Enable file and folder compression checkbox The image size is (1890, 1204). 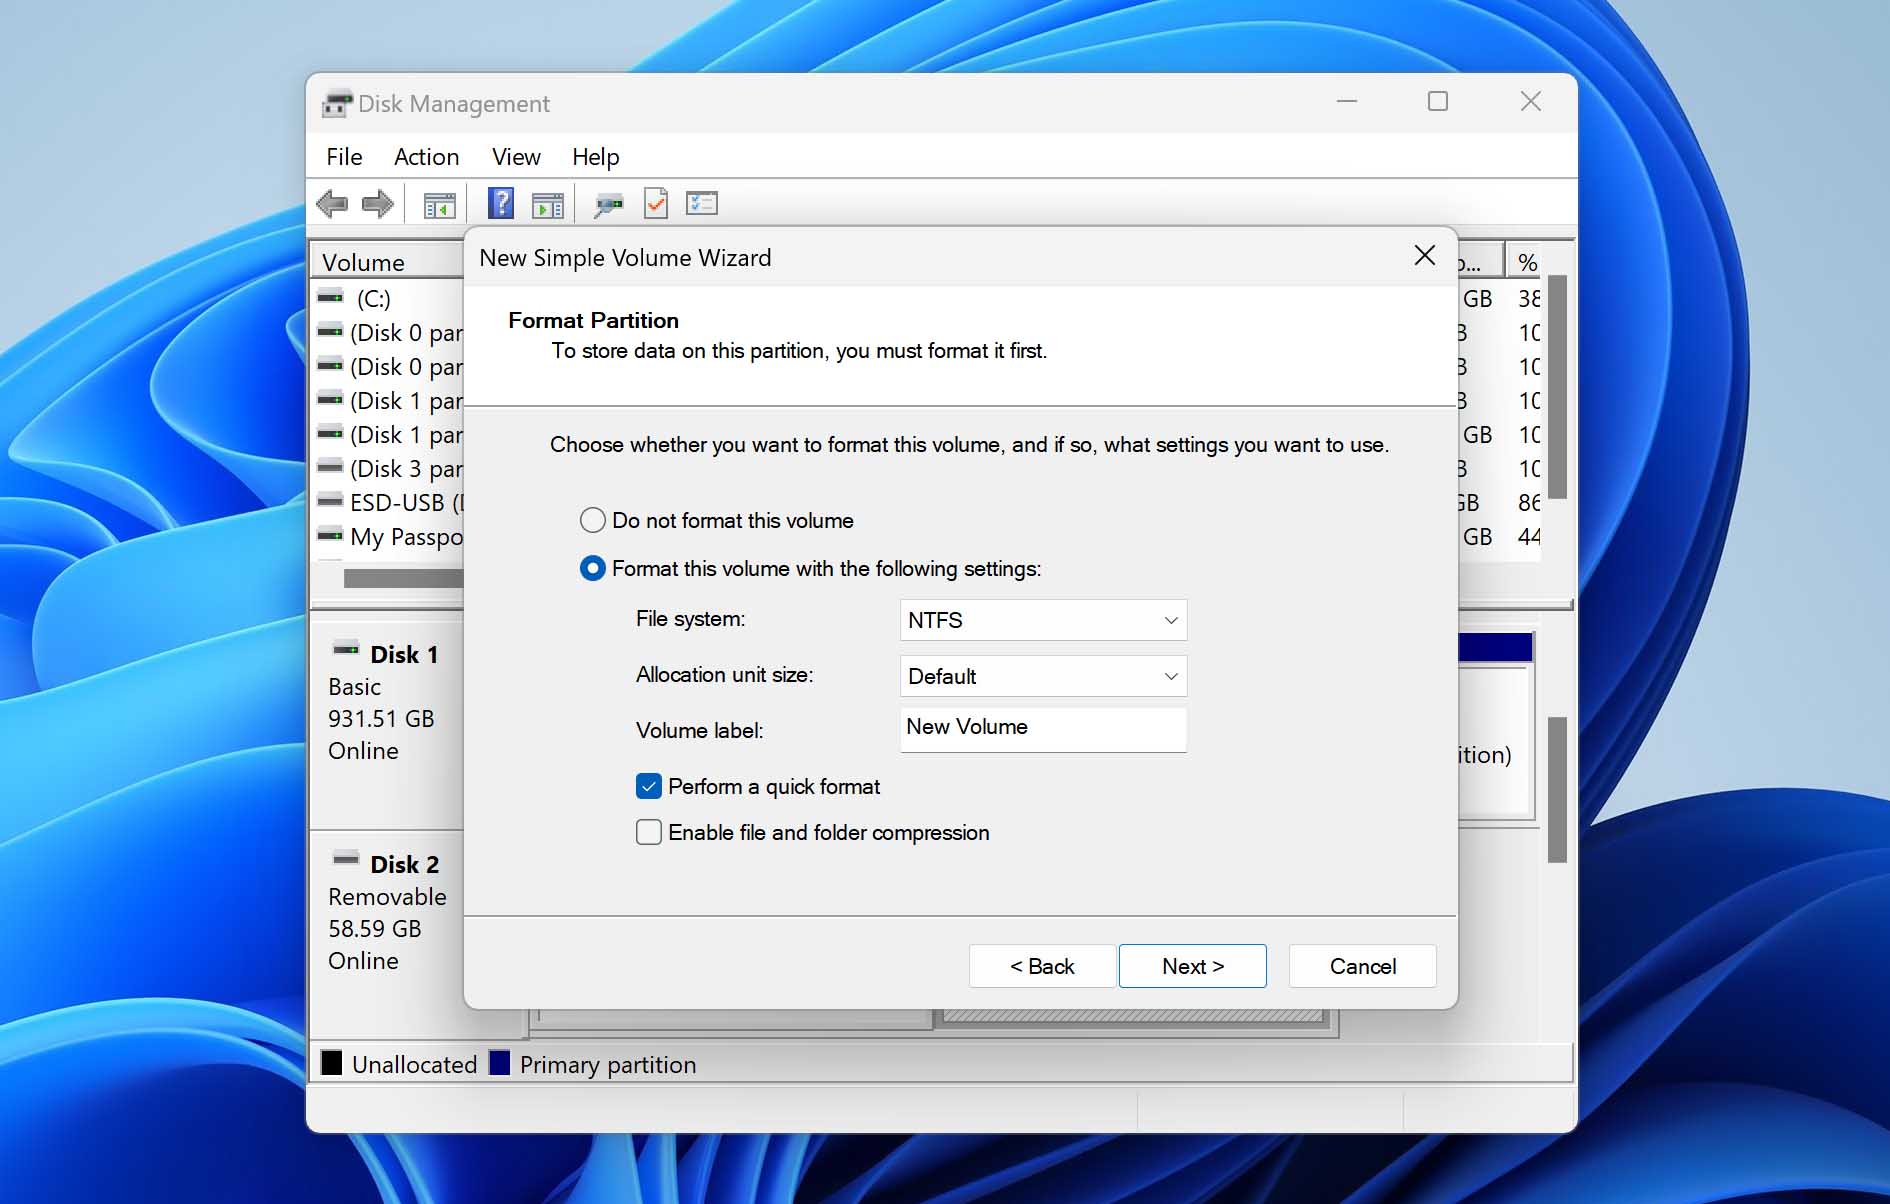tap(649, 832)
